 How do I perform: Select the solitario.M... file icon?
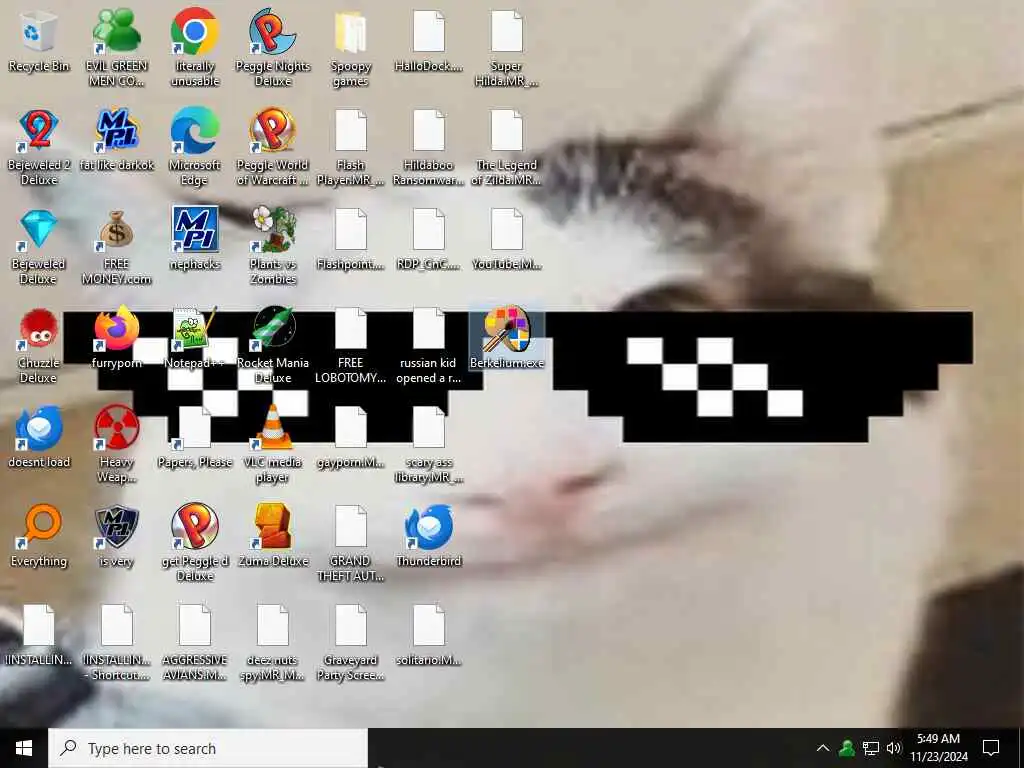pyautogui.click(x=428, y=636)
